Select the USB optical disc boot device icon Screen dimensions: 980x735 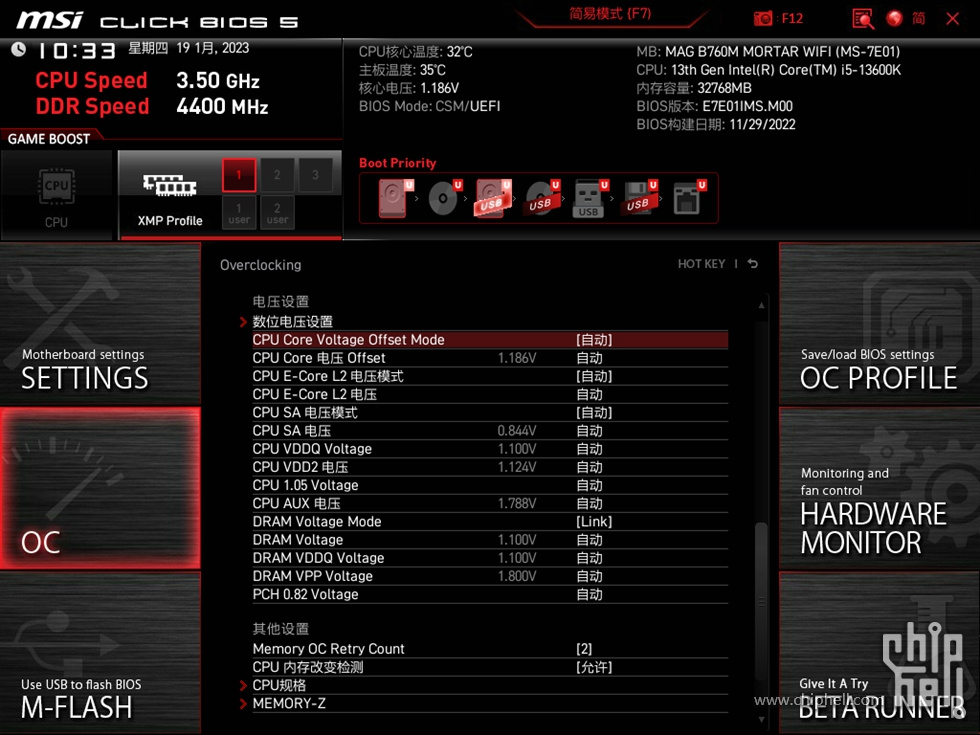pos(541,198)
